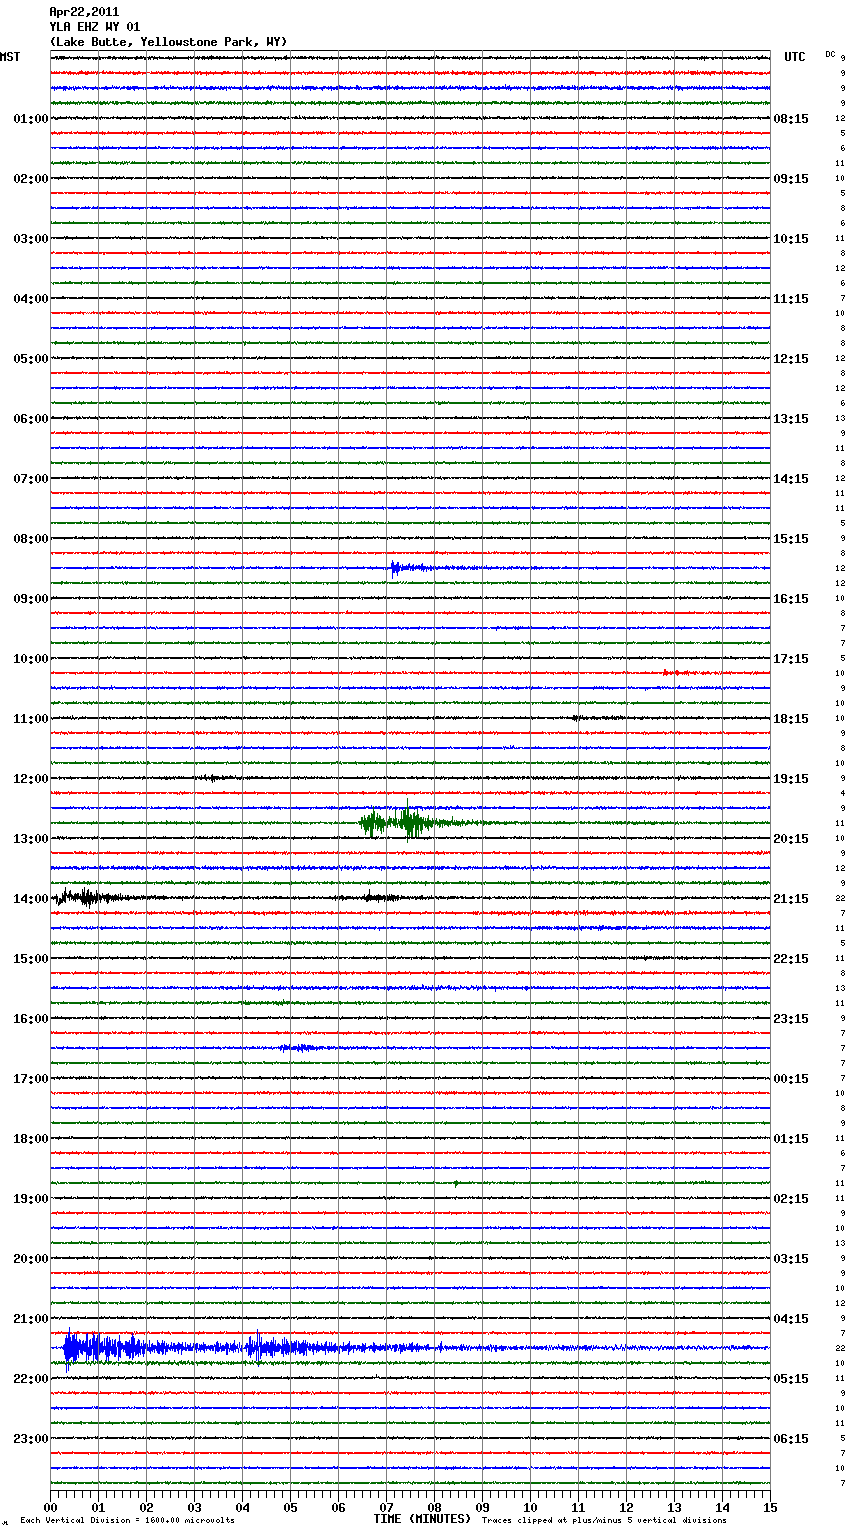Screen dimensions: 850x1534
Task: Click minute 10 on the bottom time axis
Action: [530, 1507]
